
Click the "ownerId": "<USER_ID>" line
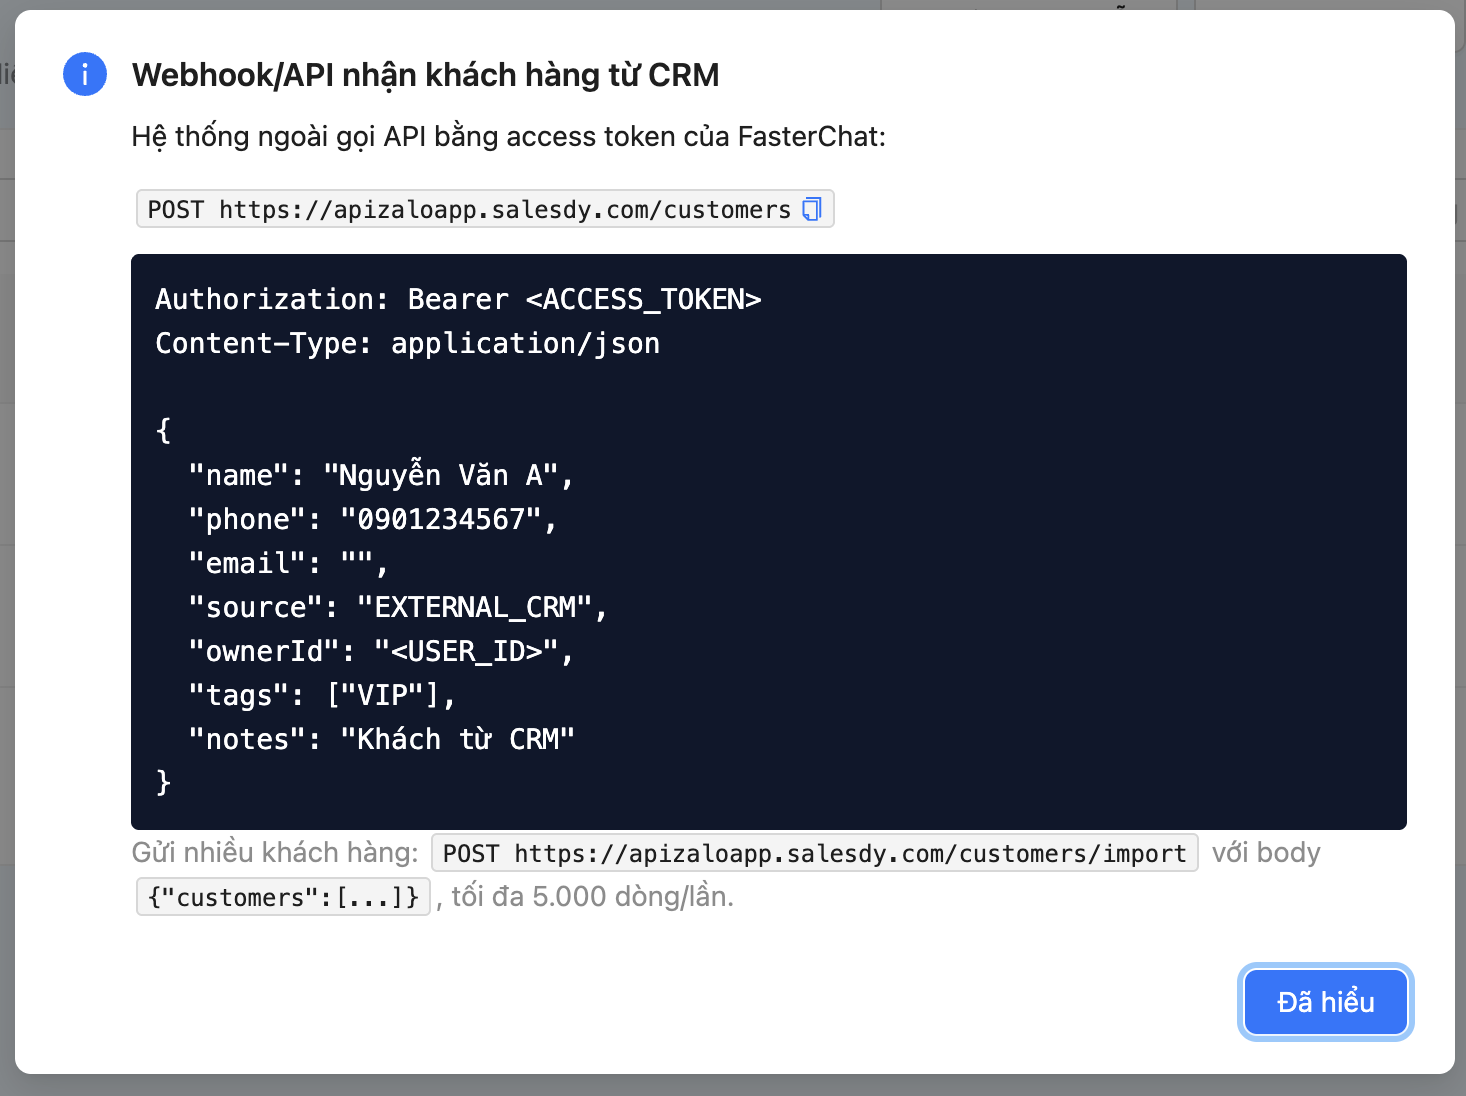point(381,651)
